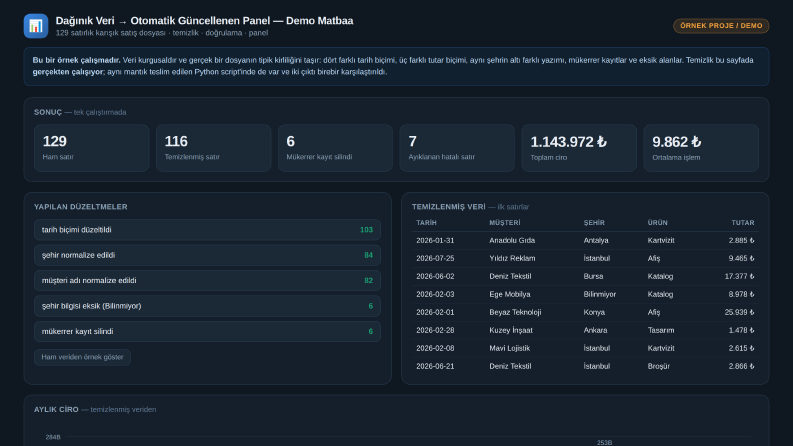The image size is (793, 446).
Task: Select the Temizlenmiş satır 116 stat card
Action: click(213, 148)
